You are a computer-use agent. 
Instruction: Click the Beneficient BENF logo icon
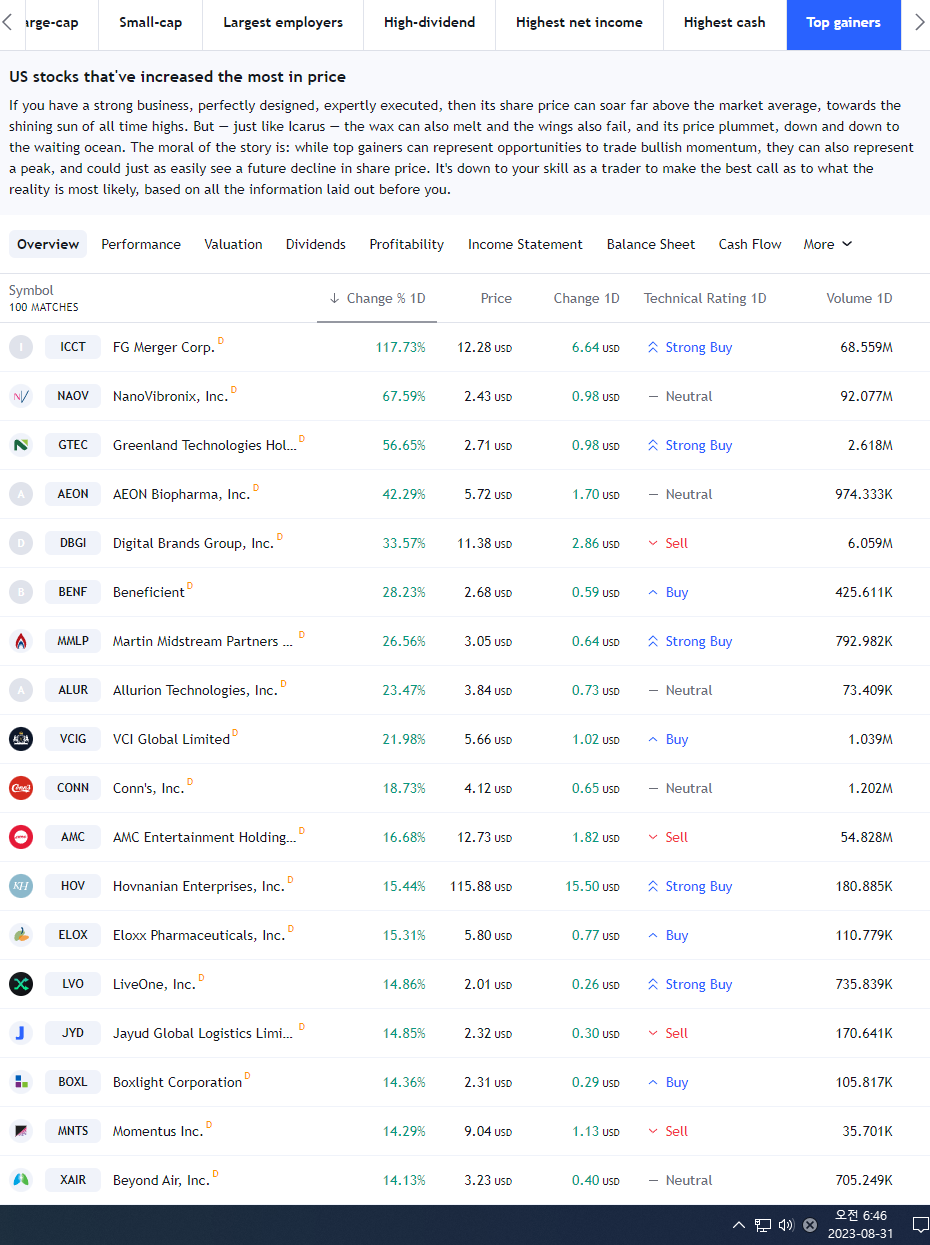click(x=21, y=592)
